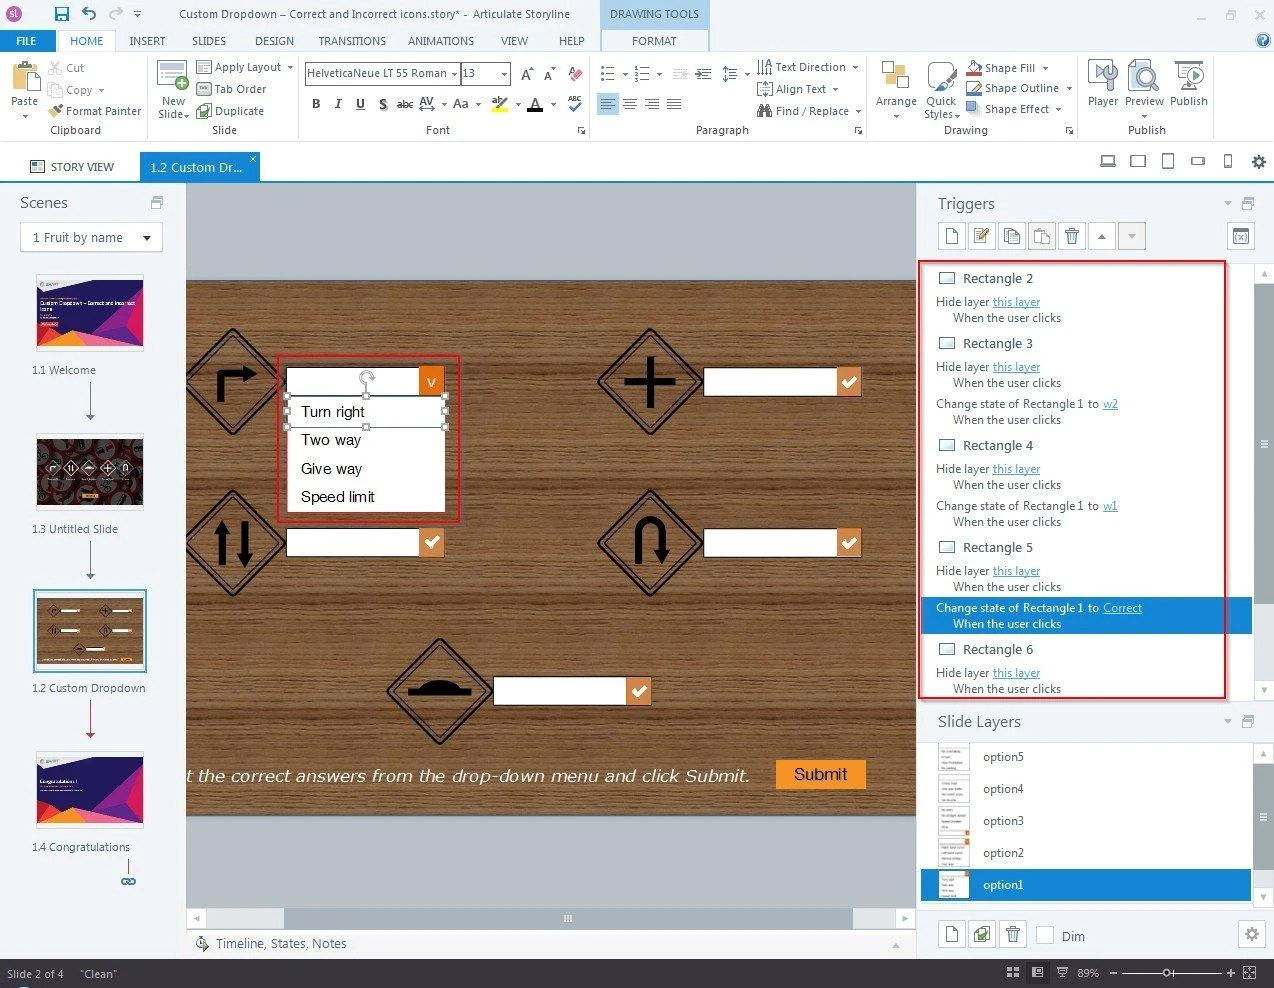This screenshot has width=1274, height=988.
Task: Insert a New Slide
Action: click(x=173, y=90)
